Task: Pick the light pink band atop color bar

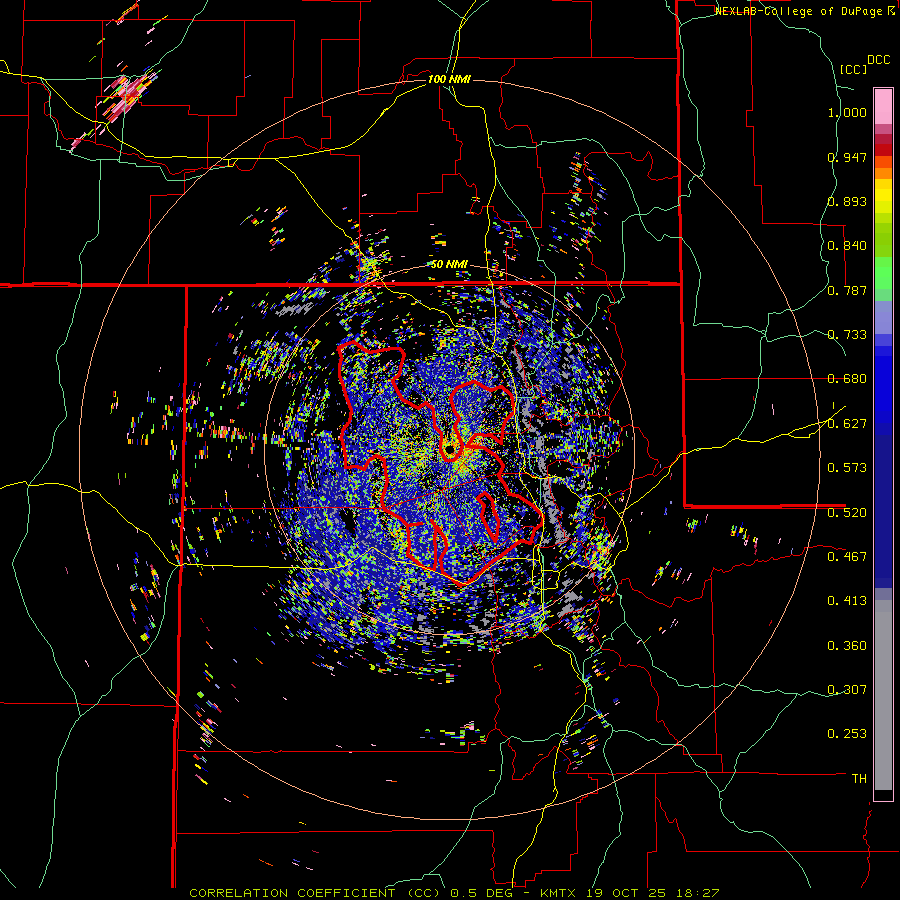Action: [883, 106]
